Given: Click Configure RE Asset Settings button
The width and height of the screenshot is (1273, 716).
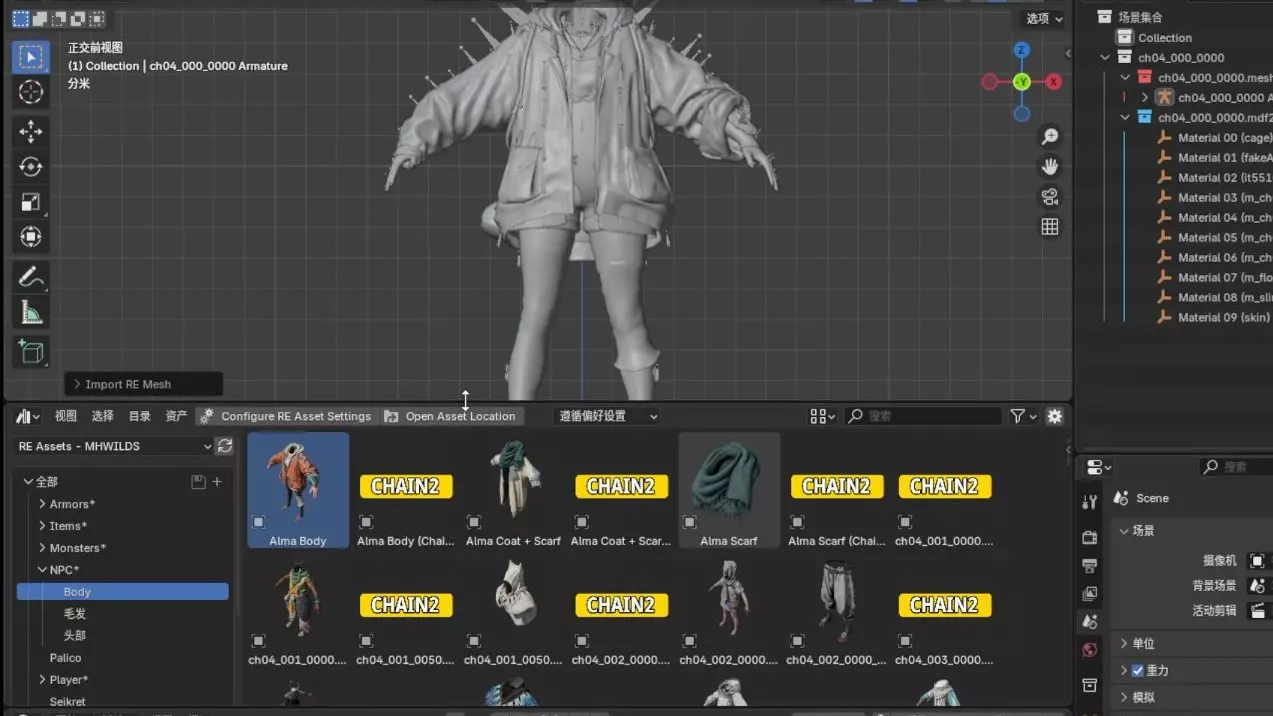Looking at the screenshot, I should (x=286, y=416).
